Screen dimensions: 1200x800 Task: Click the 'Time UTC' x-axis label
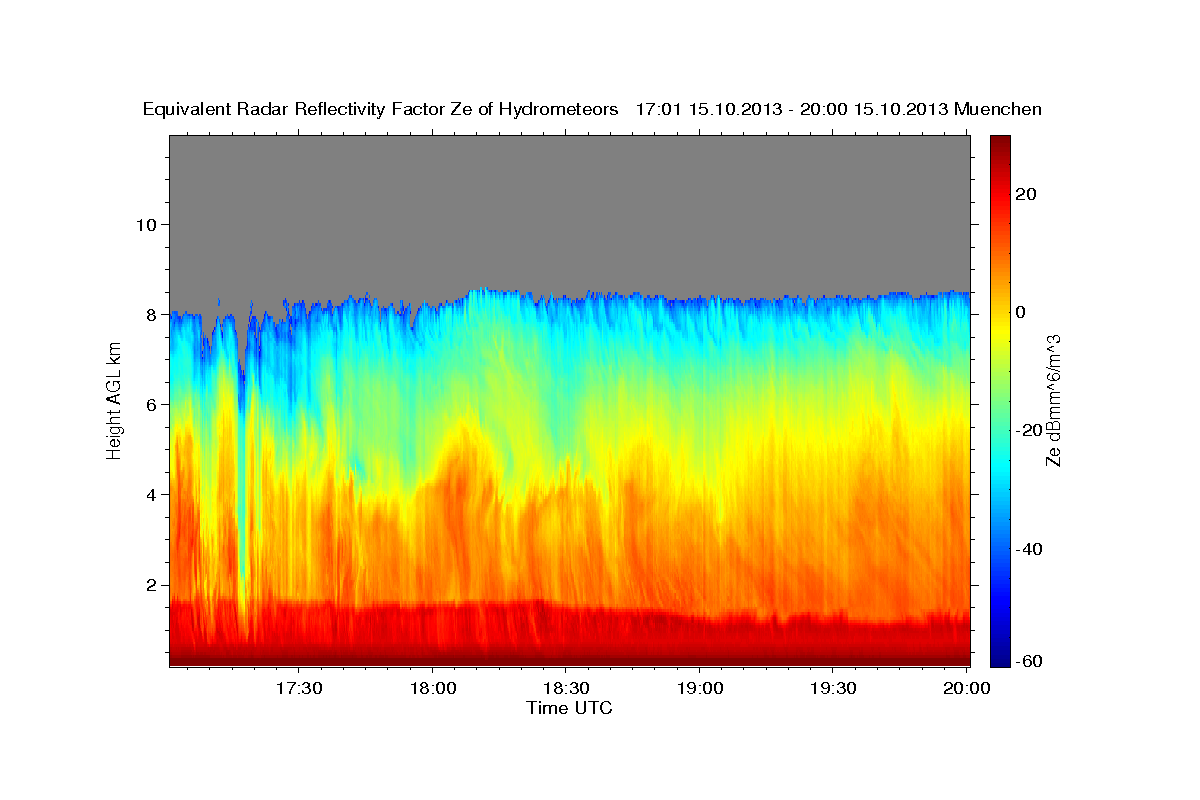point(569,708)
